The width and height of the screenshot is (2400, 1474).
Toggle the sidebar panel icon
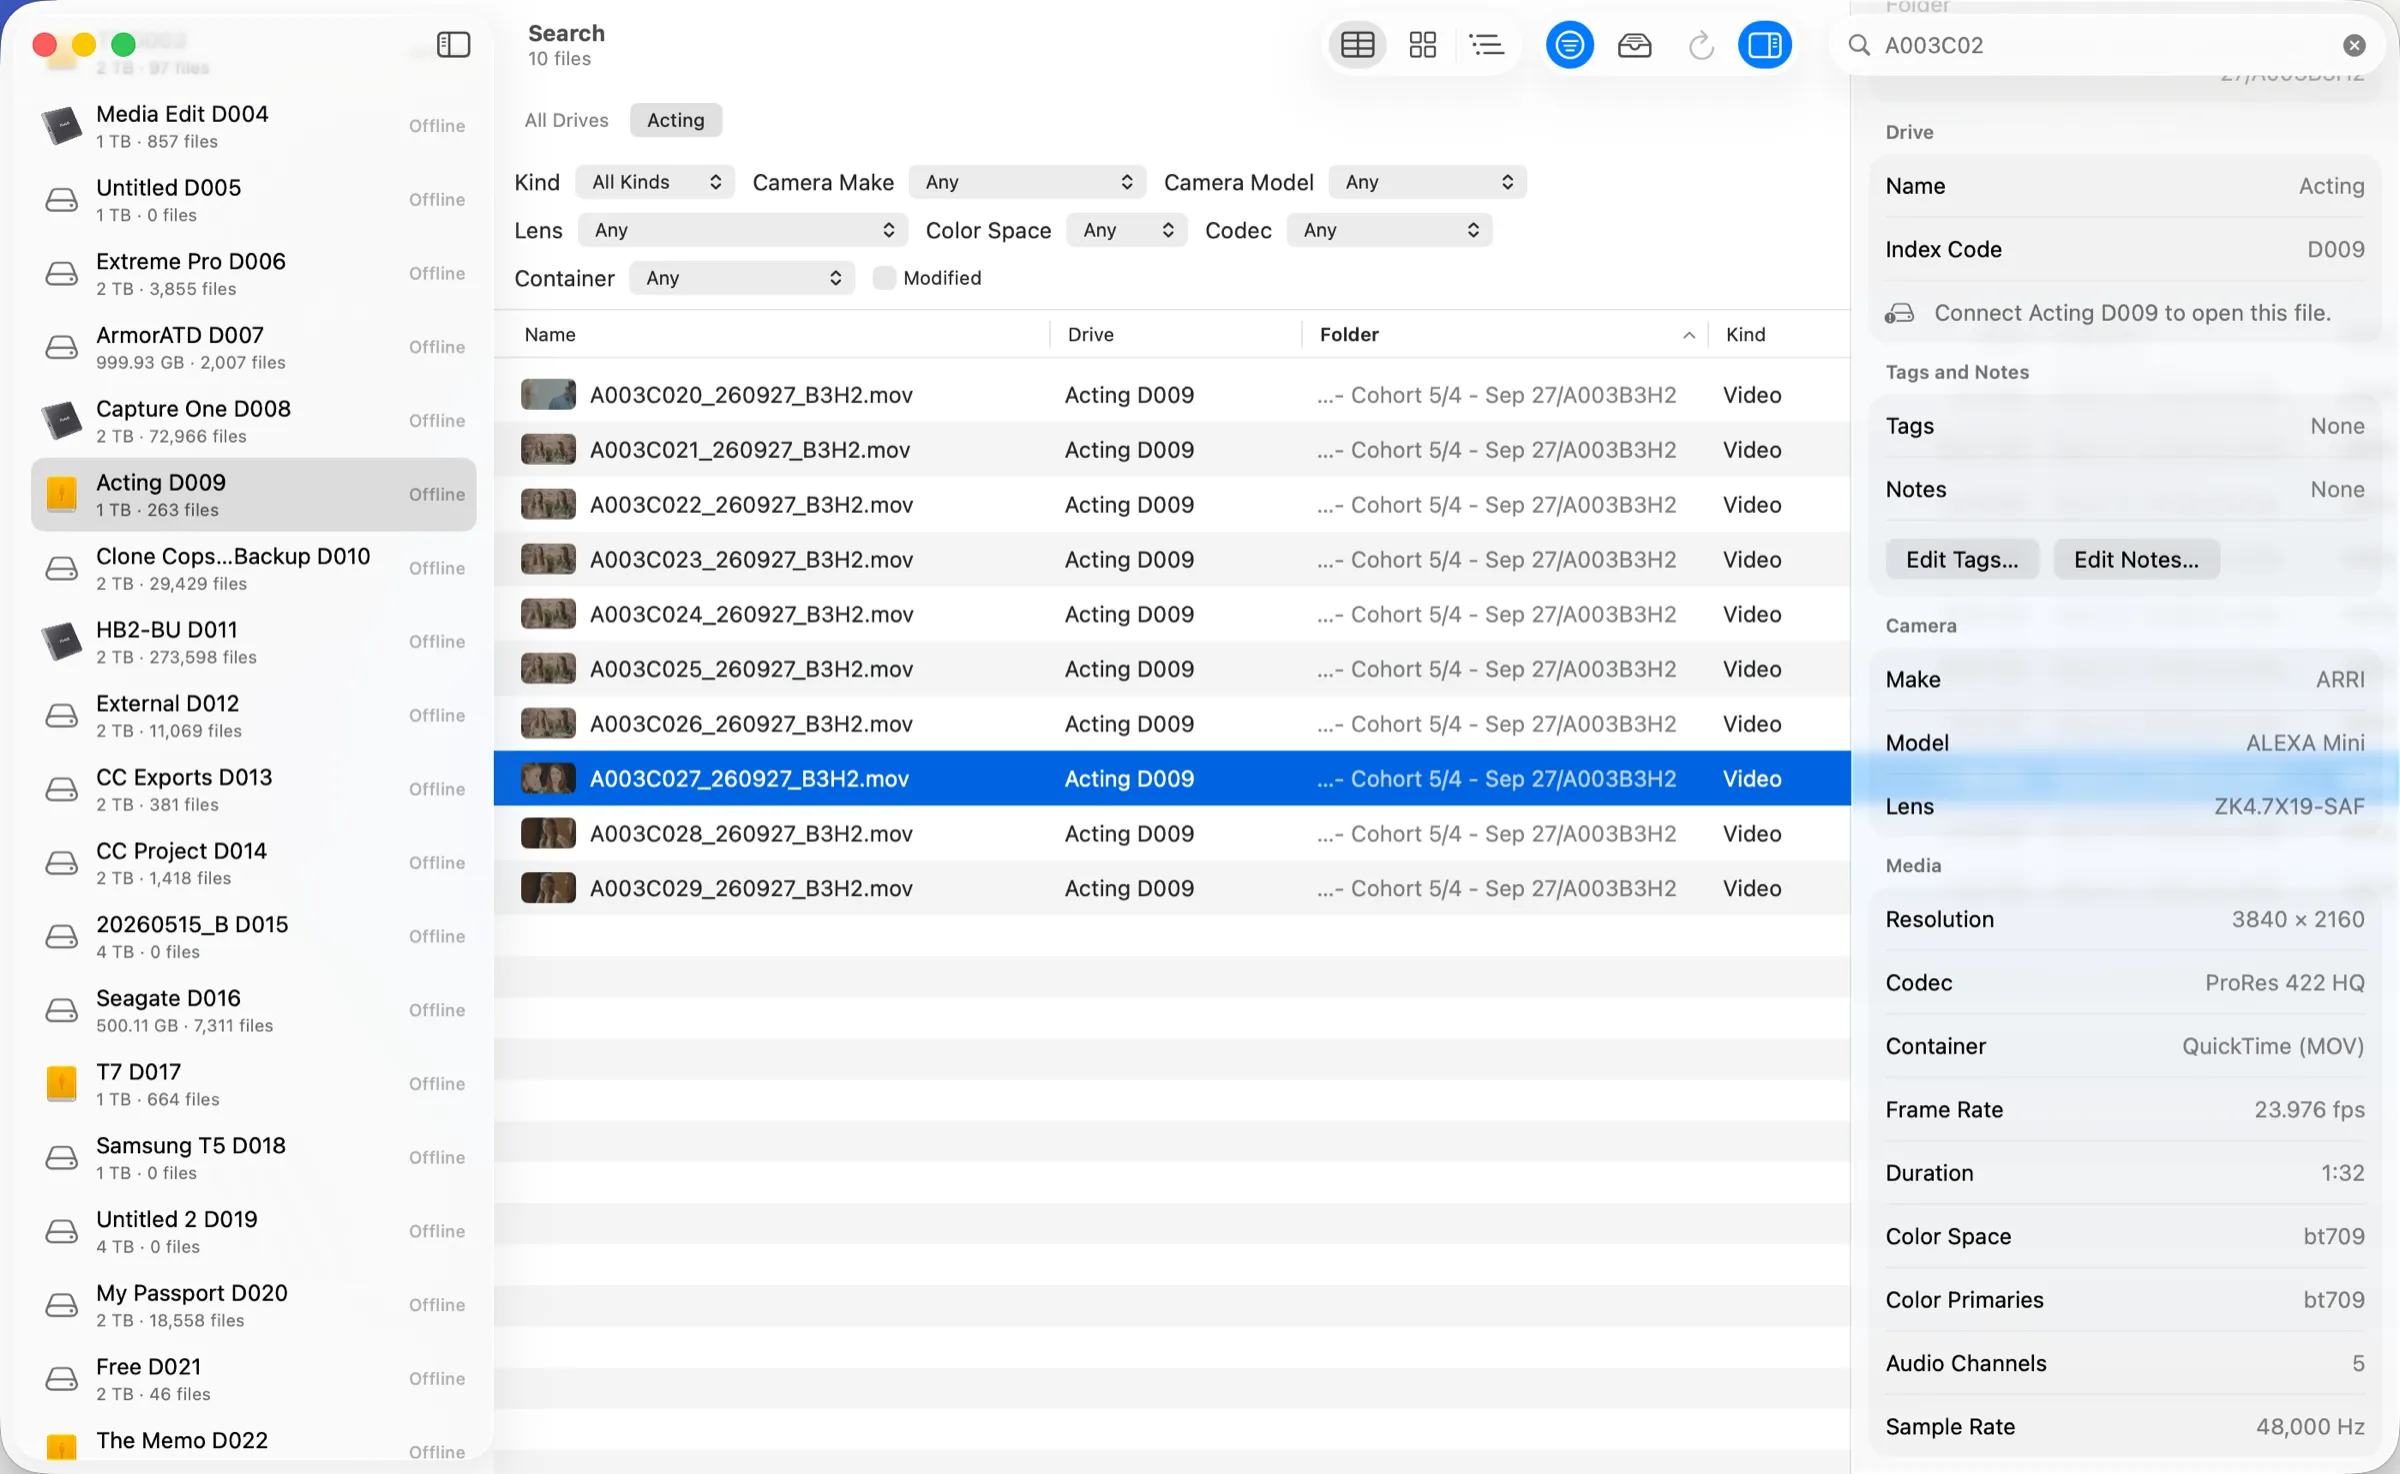coord(453,45)
